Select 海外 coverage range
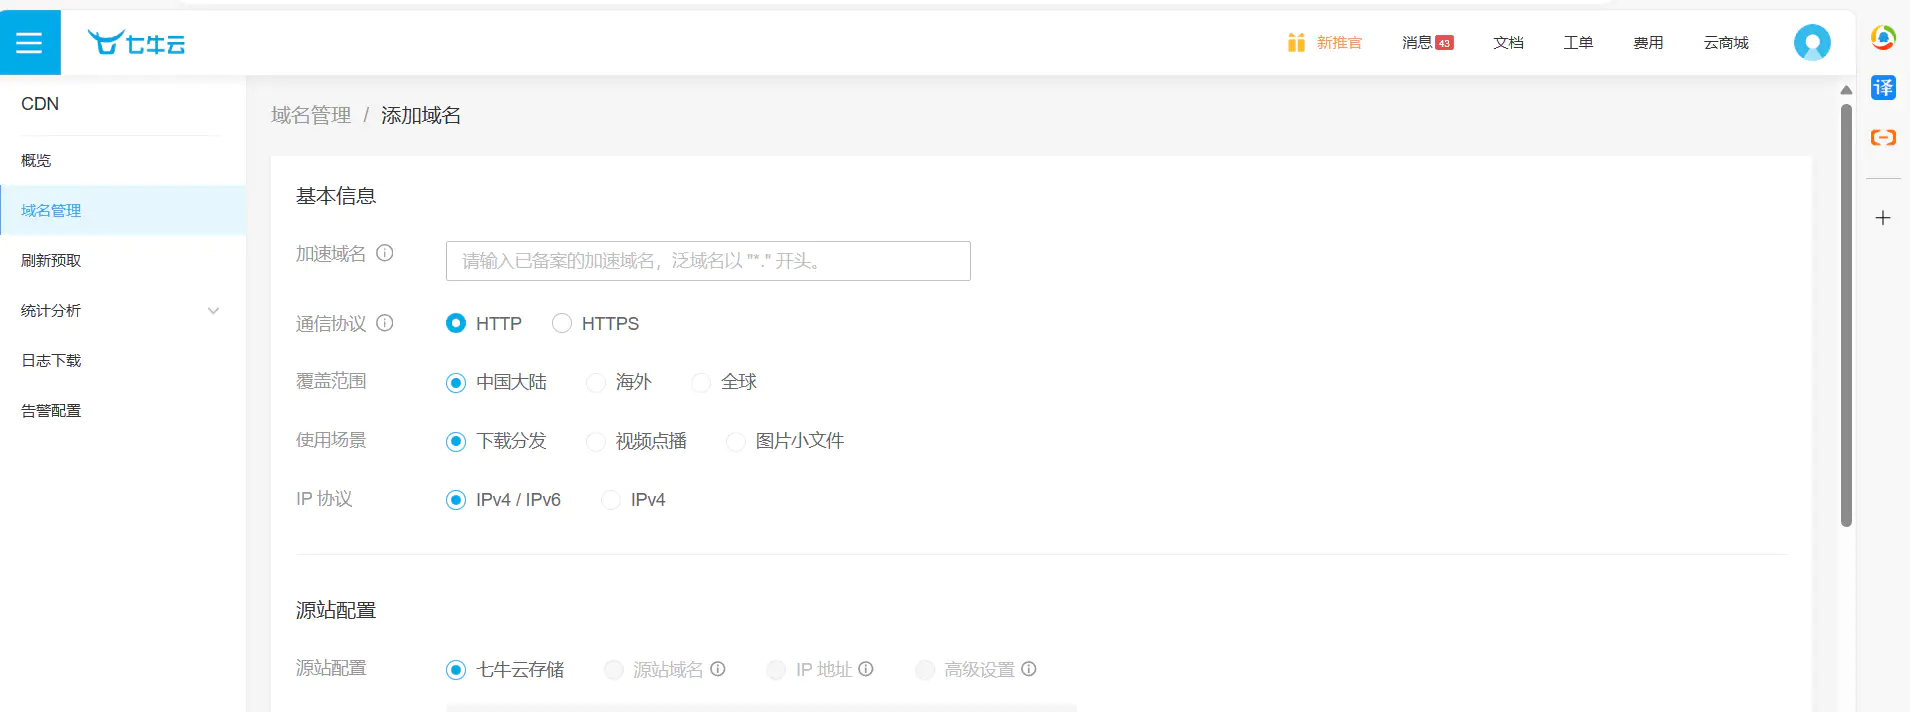Image resolution: width=1910 pixels, height=712 pixels. [x=596, y=382]
